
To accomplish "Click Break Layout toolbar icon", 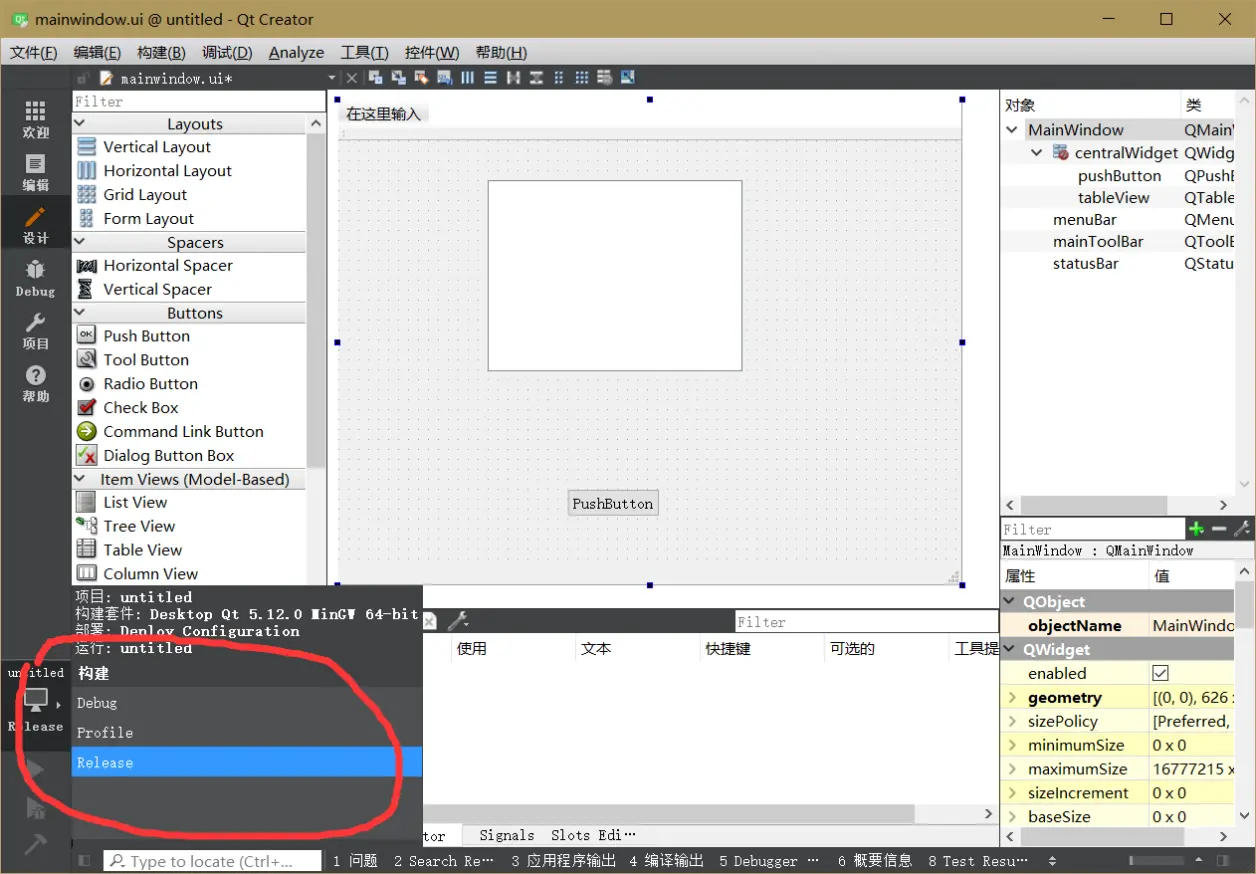I will (605, 78).
